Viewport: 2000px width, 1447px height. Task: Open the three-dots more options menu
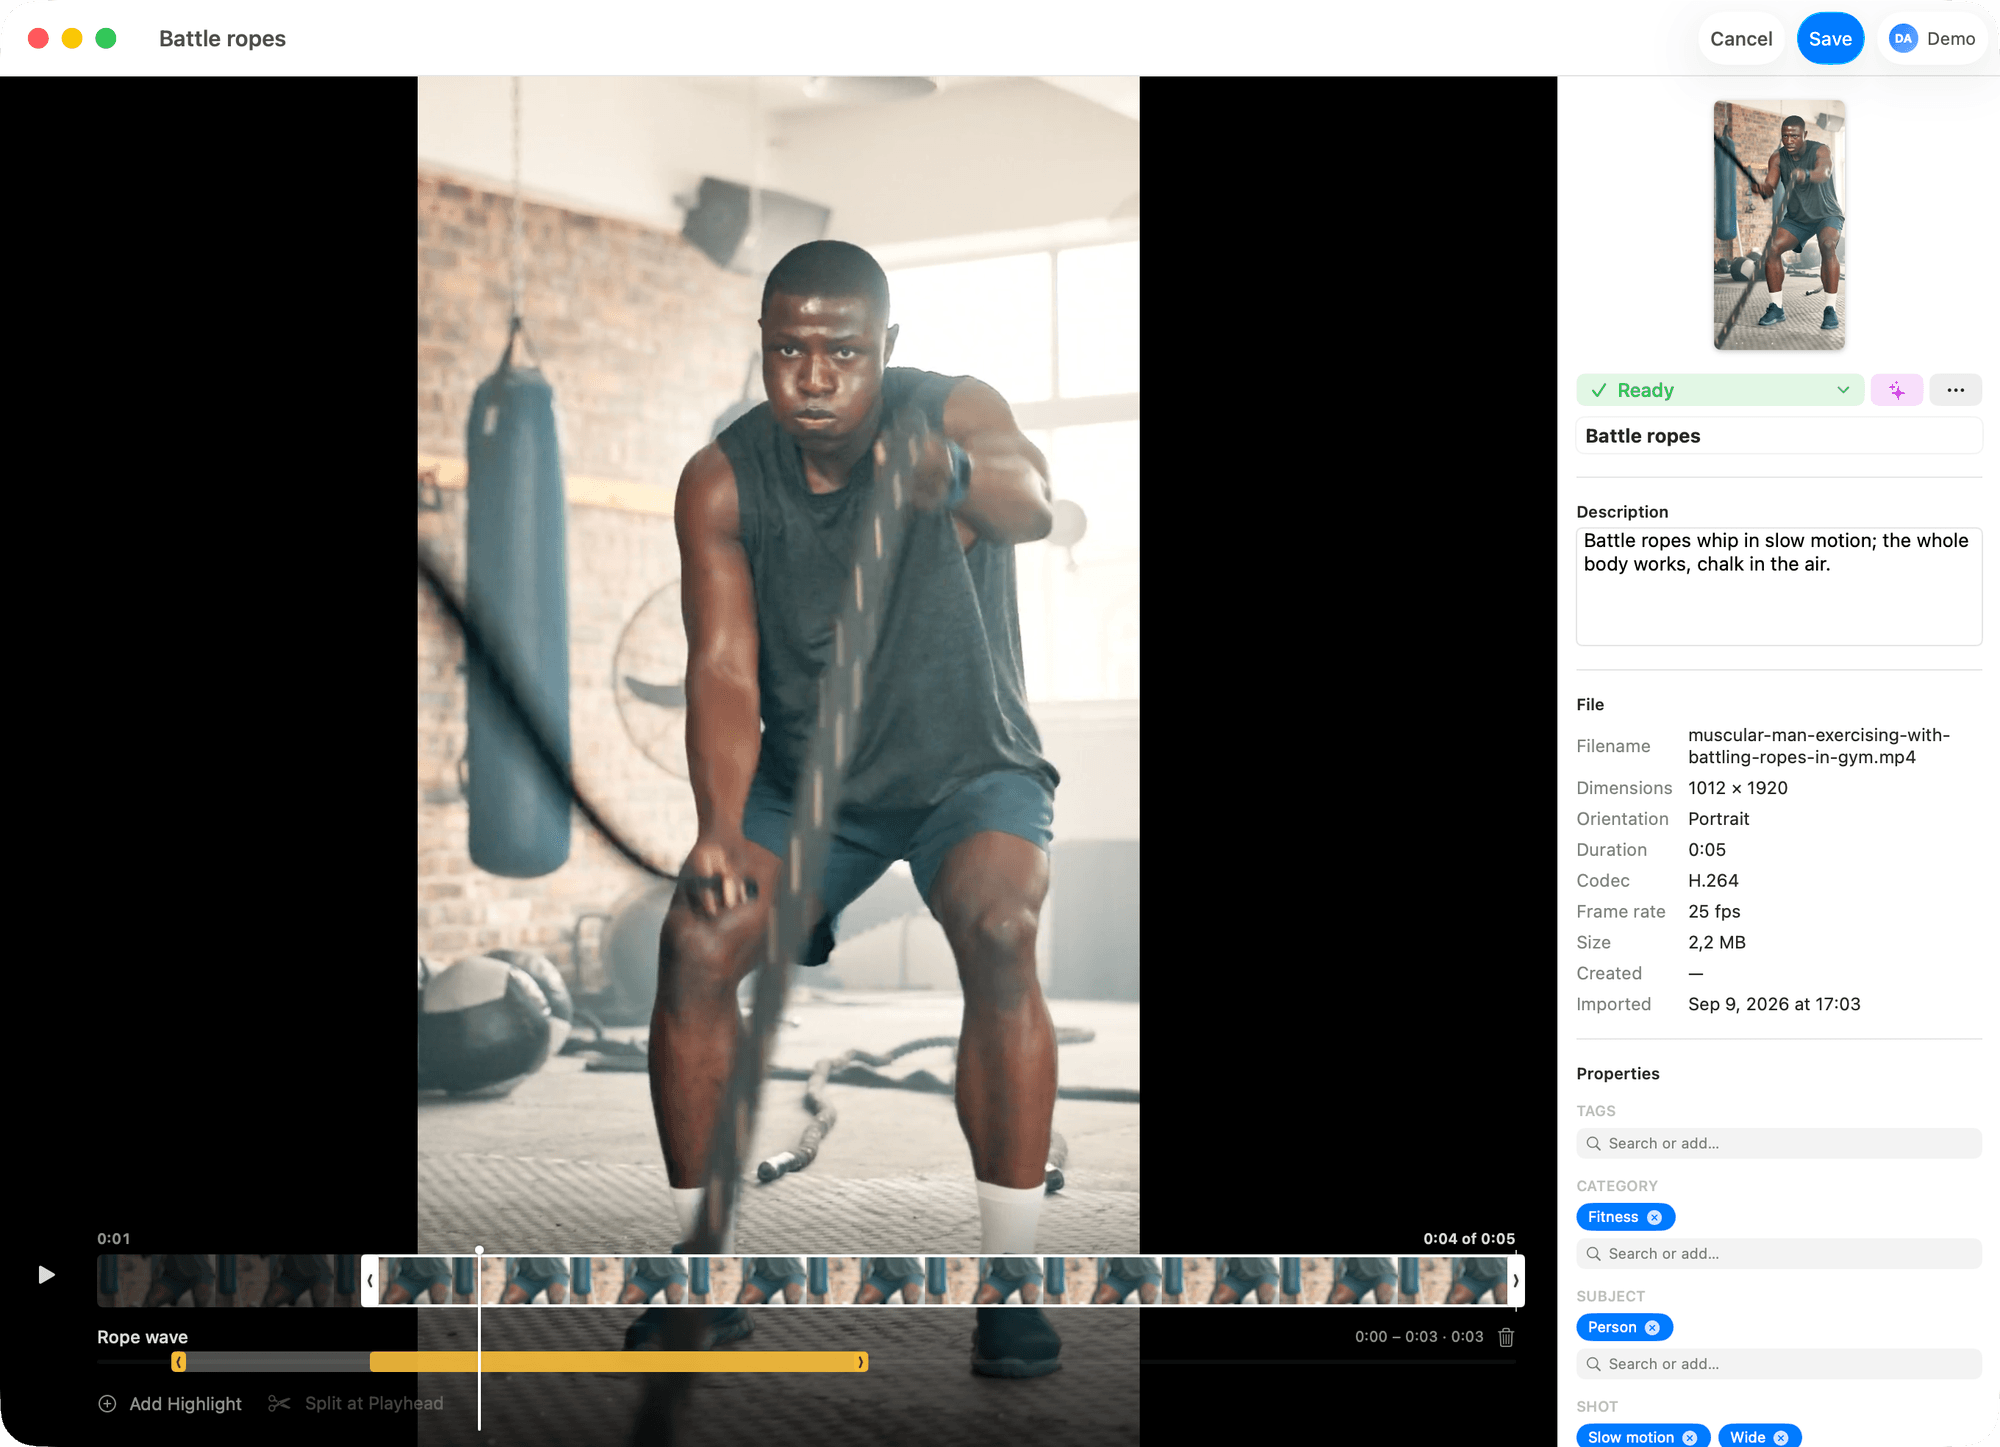1955,390
